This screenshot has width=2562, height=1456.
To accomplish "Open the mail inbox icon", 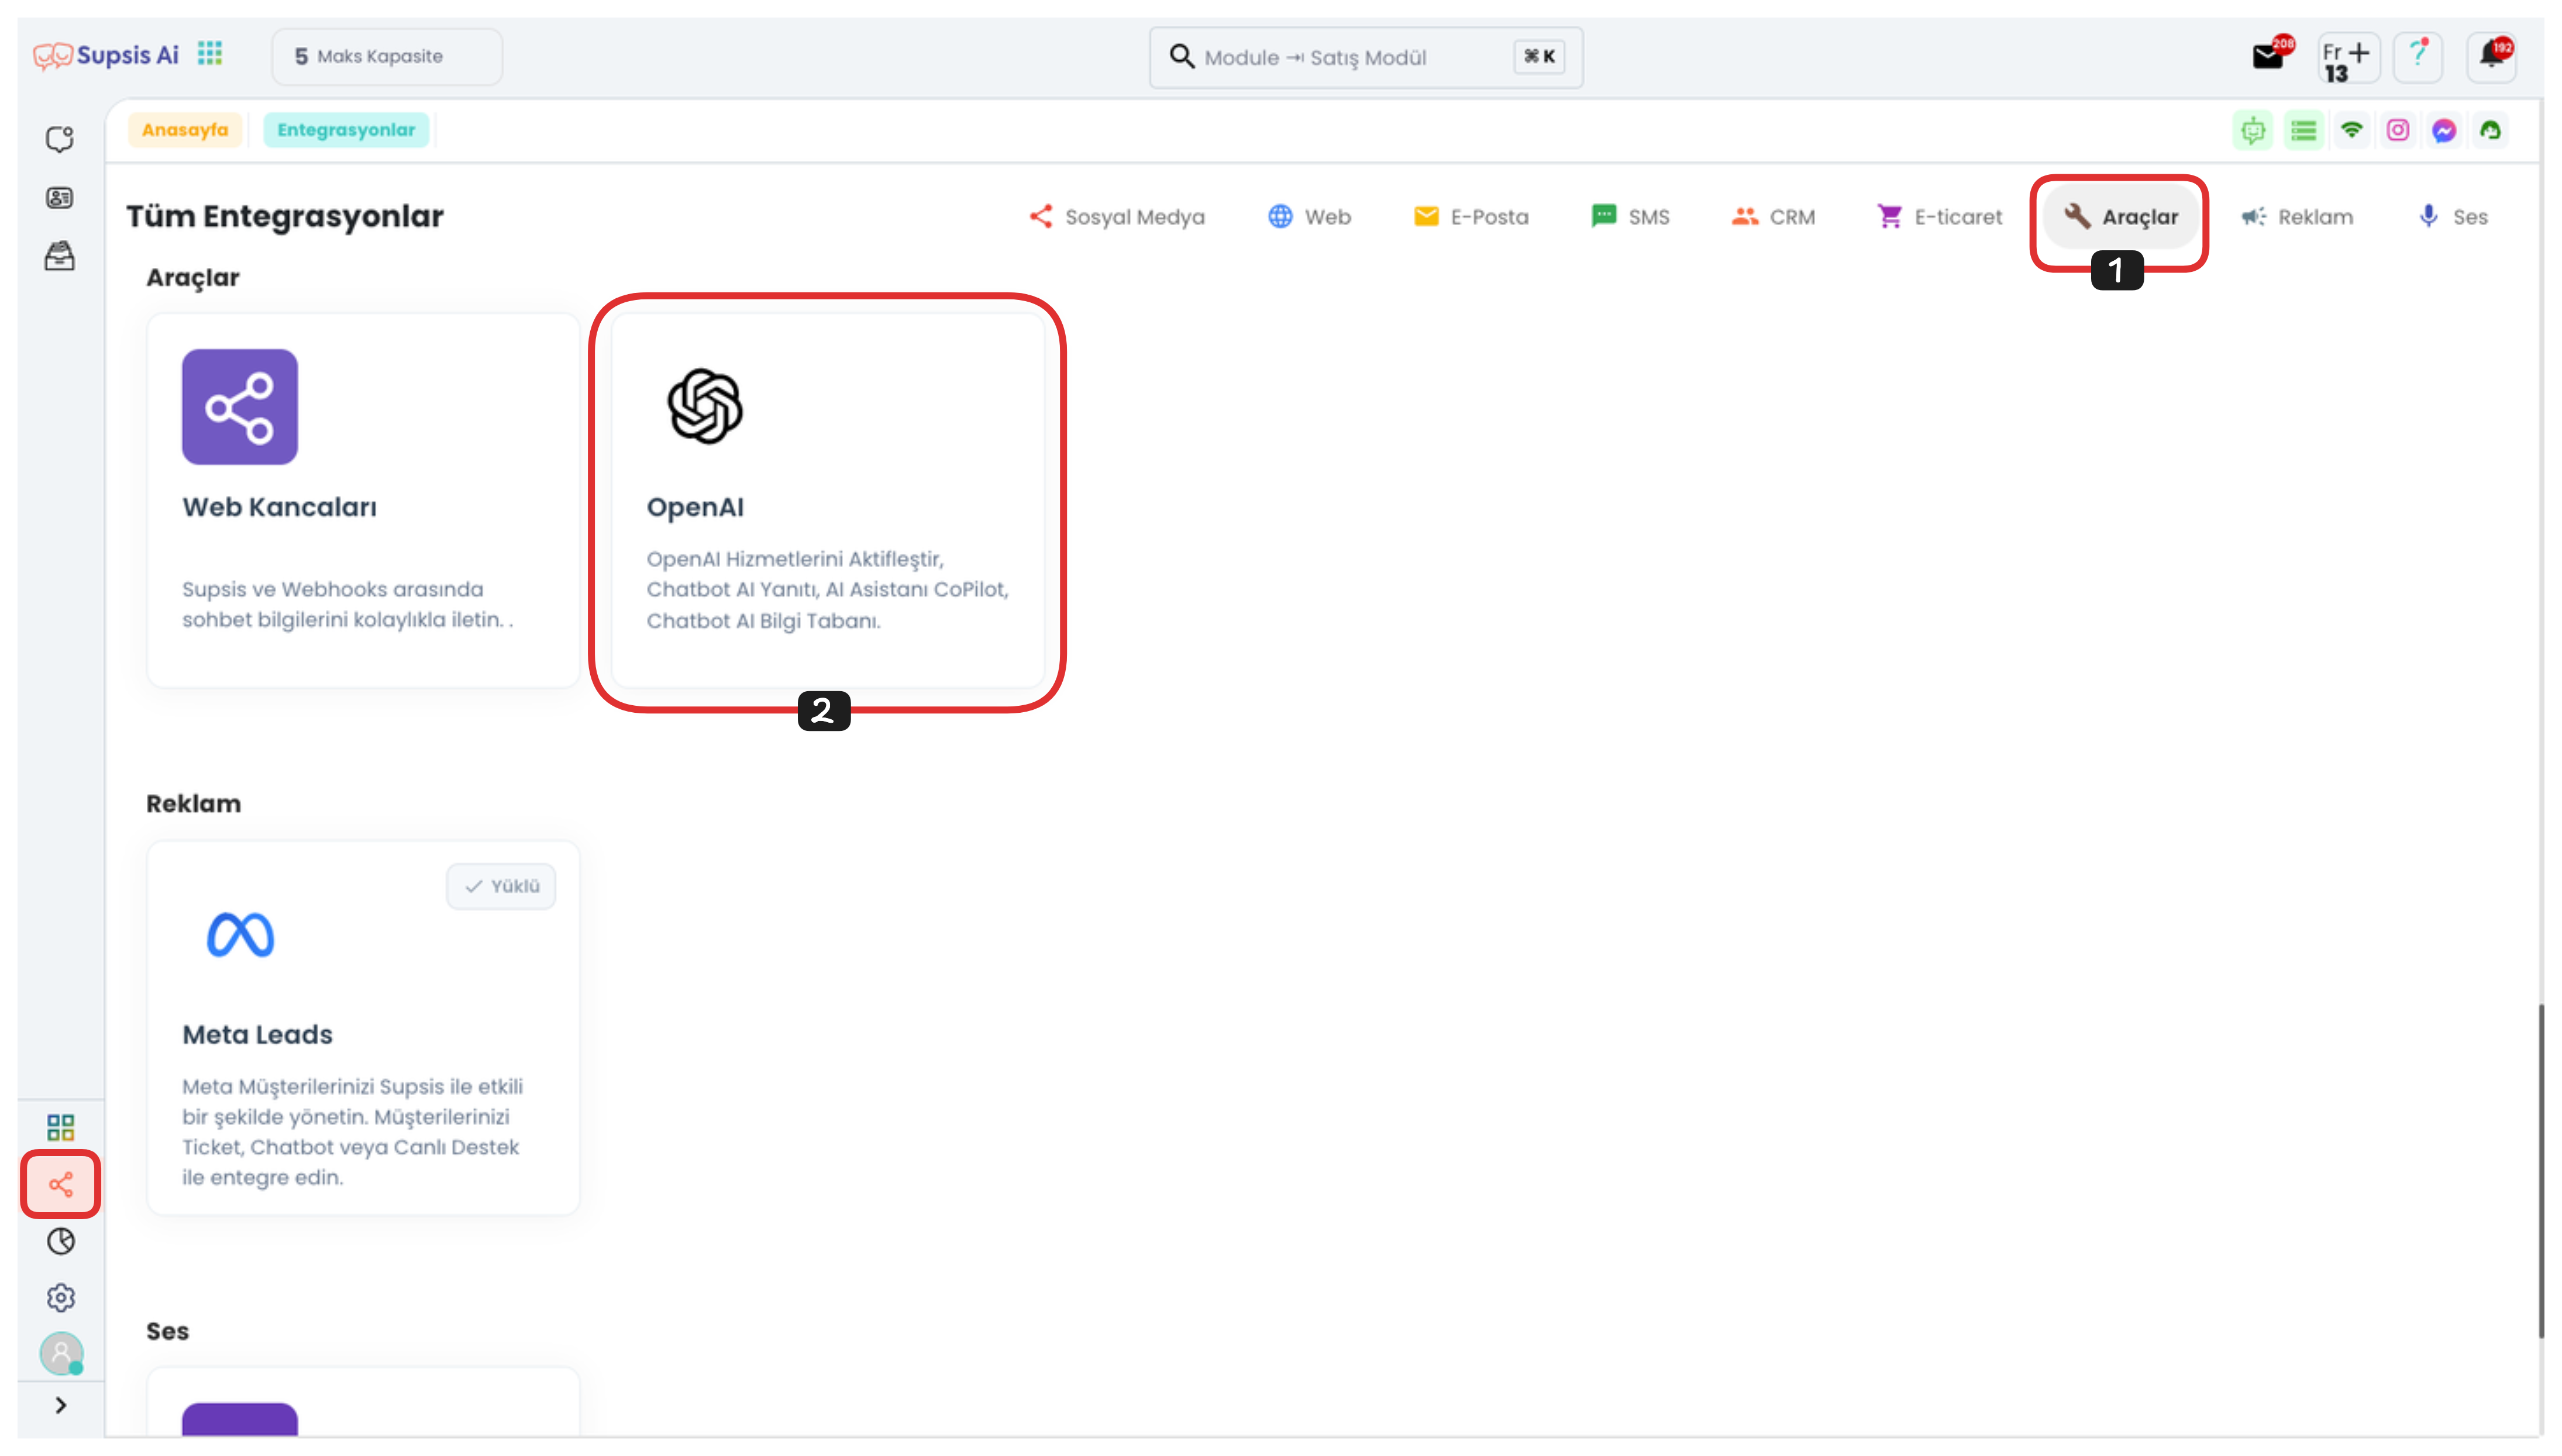I will (2268, 56).
